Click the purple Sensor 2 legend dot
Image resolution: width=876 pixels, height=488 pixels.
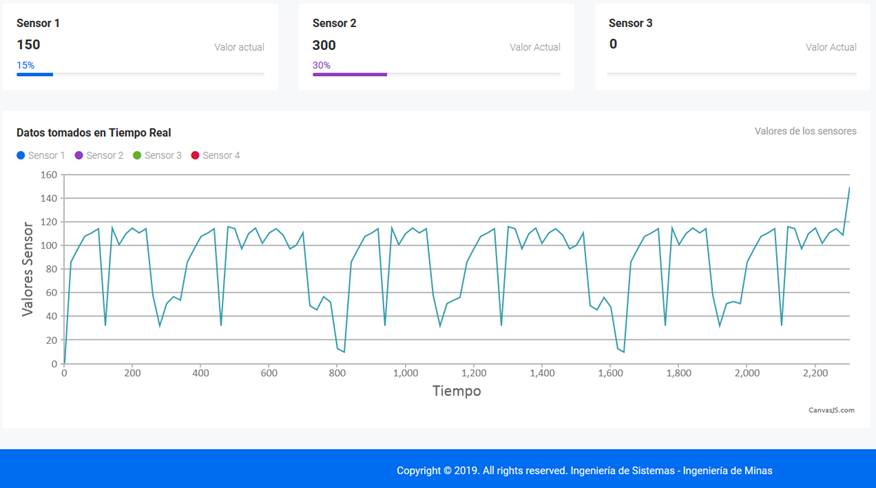tap(79, 156)
